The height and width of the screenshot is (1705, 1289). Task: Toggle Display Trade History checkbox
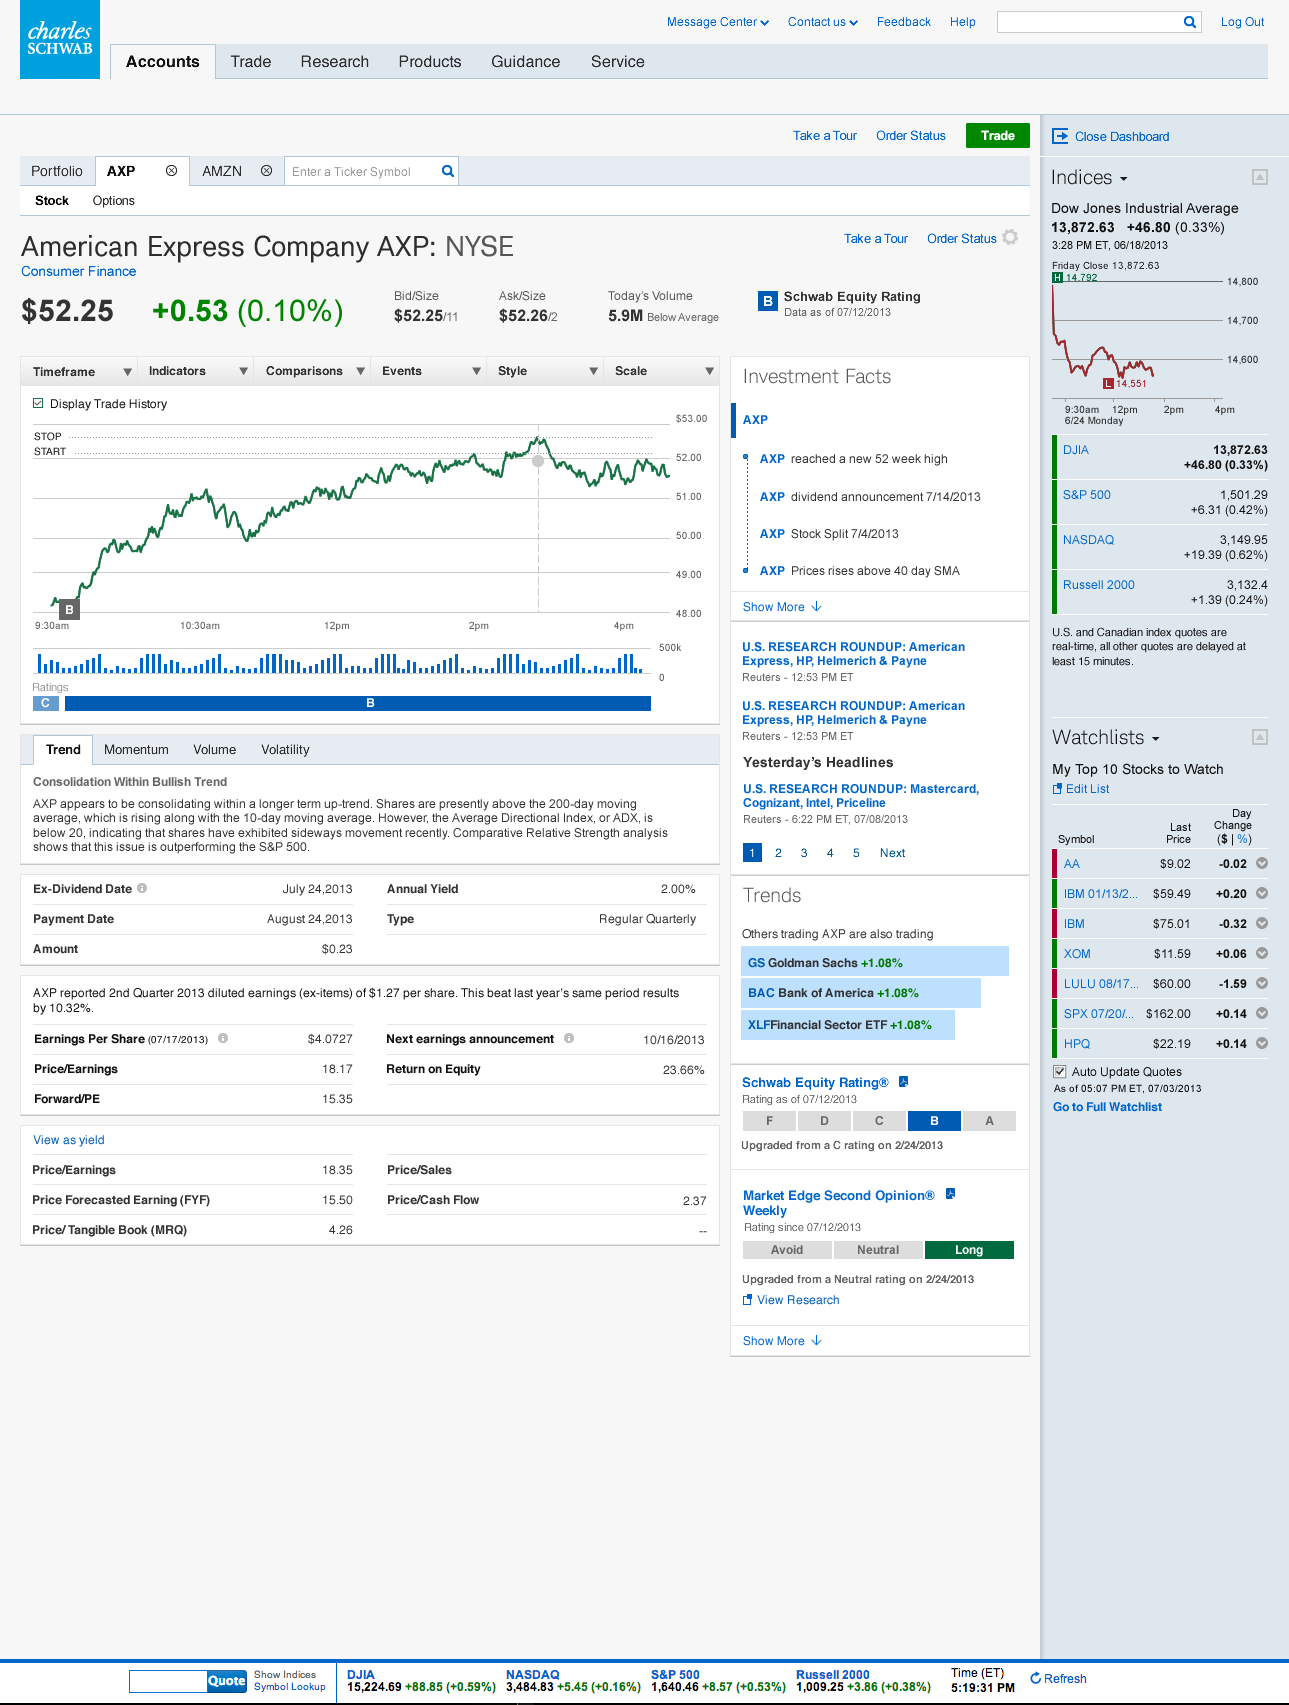[38, 404]
